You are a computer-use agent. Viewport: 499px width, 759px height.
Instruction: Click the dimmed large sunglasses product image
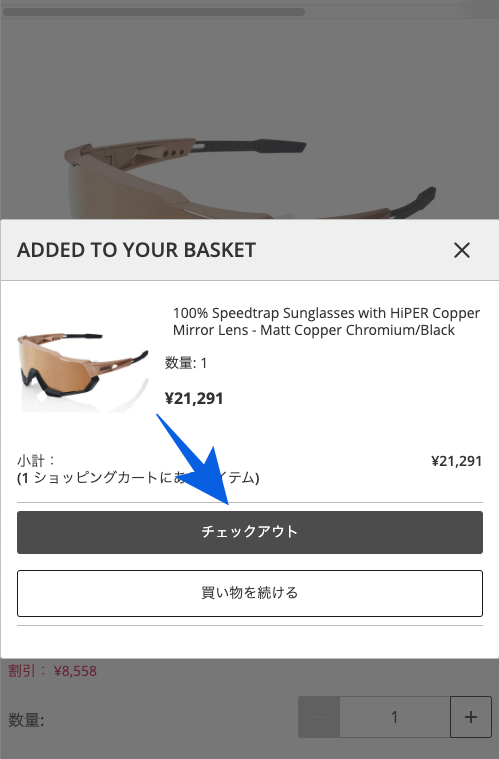(250, 177)
